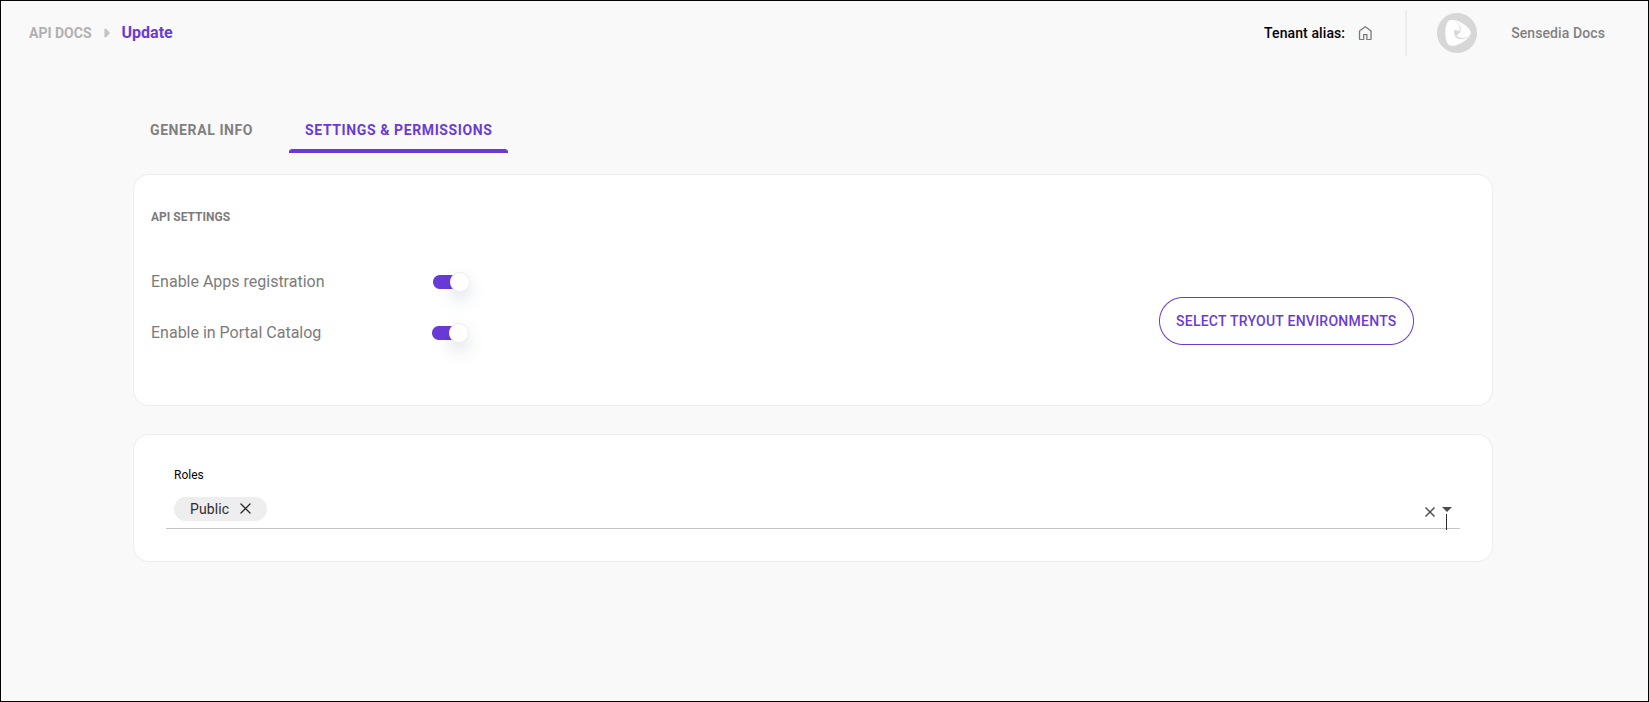Clear all selected roles using the X icon
Image resolution: width=1649 pixels, height=702 pixels.
click(1428, 511)
